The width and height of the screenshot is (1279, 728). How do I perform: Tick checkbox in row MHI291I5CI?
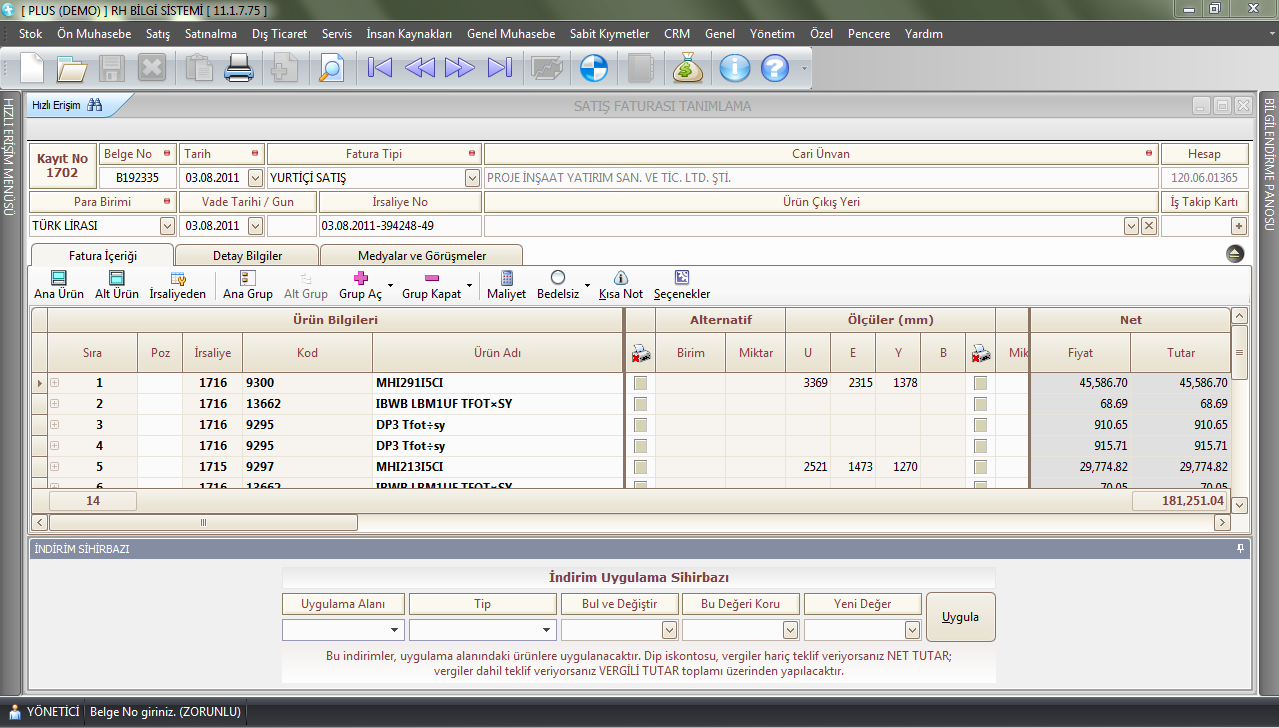(x=640, y=383)
